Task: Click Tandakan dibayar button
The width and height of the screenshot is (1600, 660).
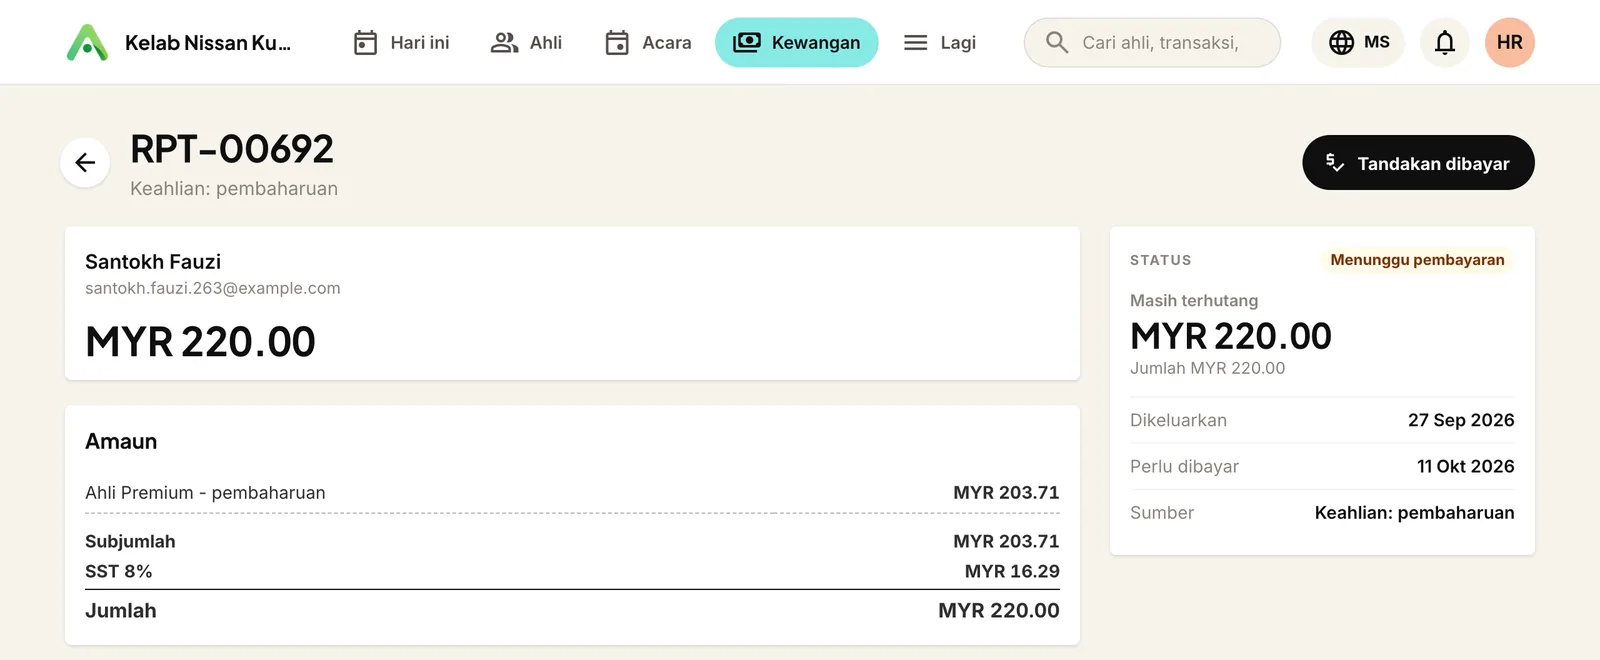Action: tap(1418, 163)
